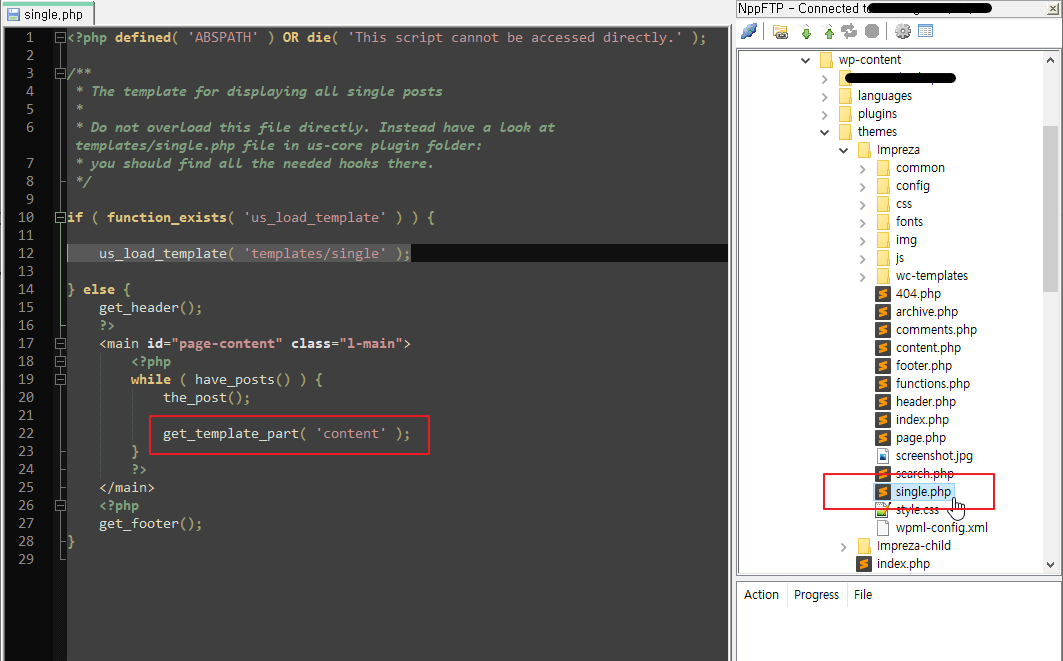Expand the js folder

tap(862, 258)
